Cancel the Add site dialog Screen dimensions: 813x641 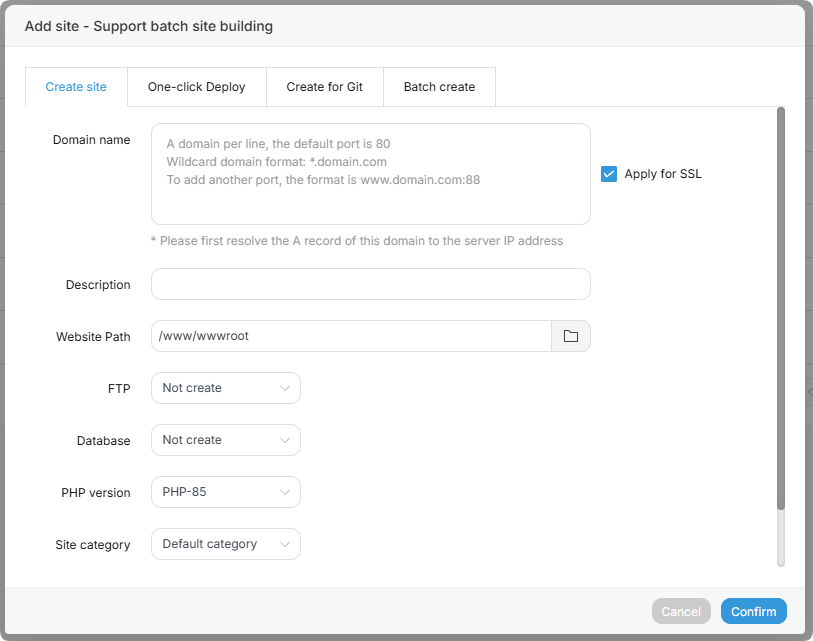(x=681, y=611)
